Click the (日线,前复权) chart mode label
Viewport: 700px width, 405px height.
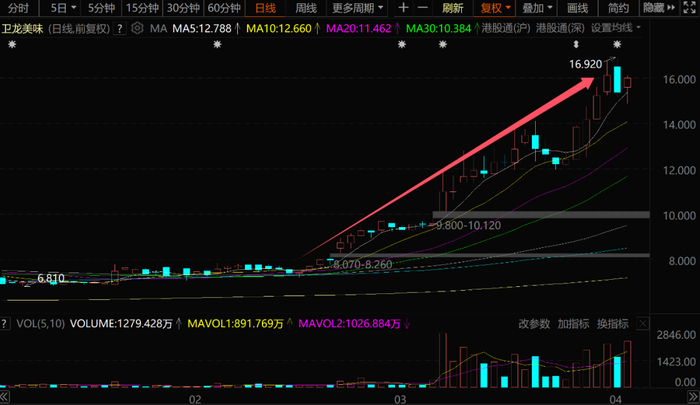tap(79, 29)
